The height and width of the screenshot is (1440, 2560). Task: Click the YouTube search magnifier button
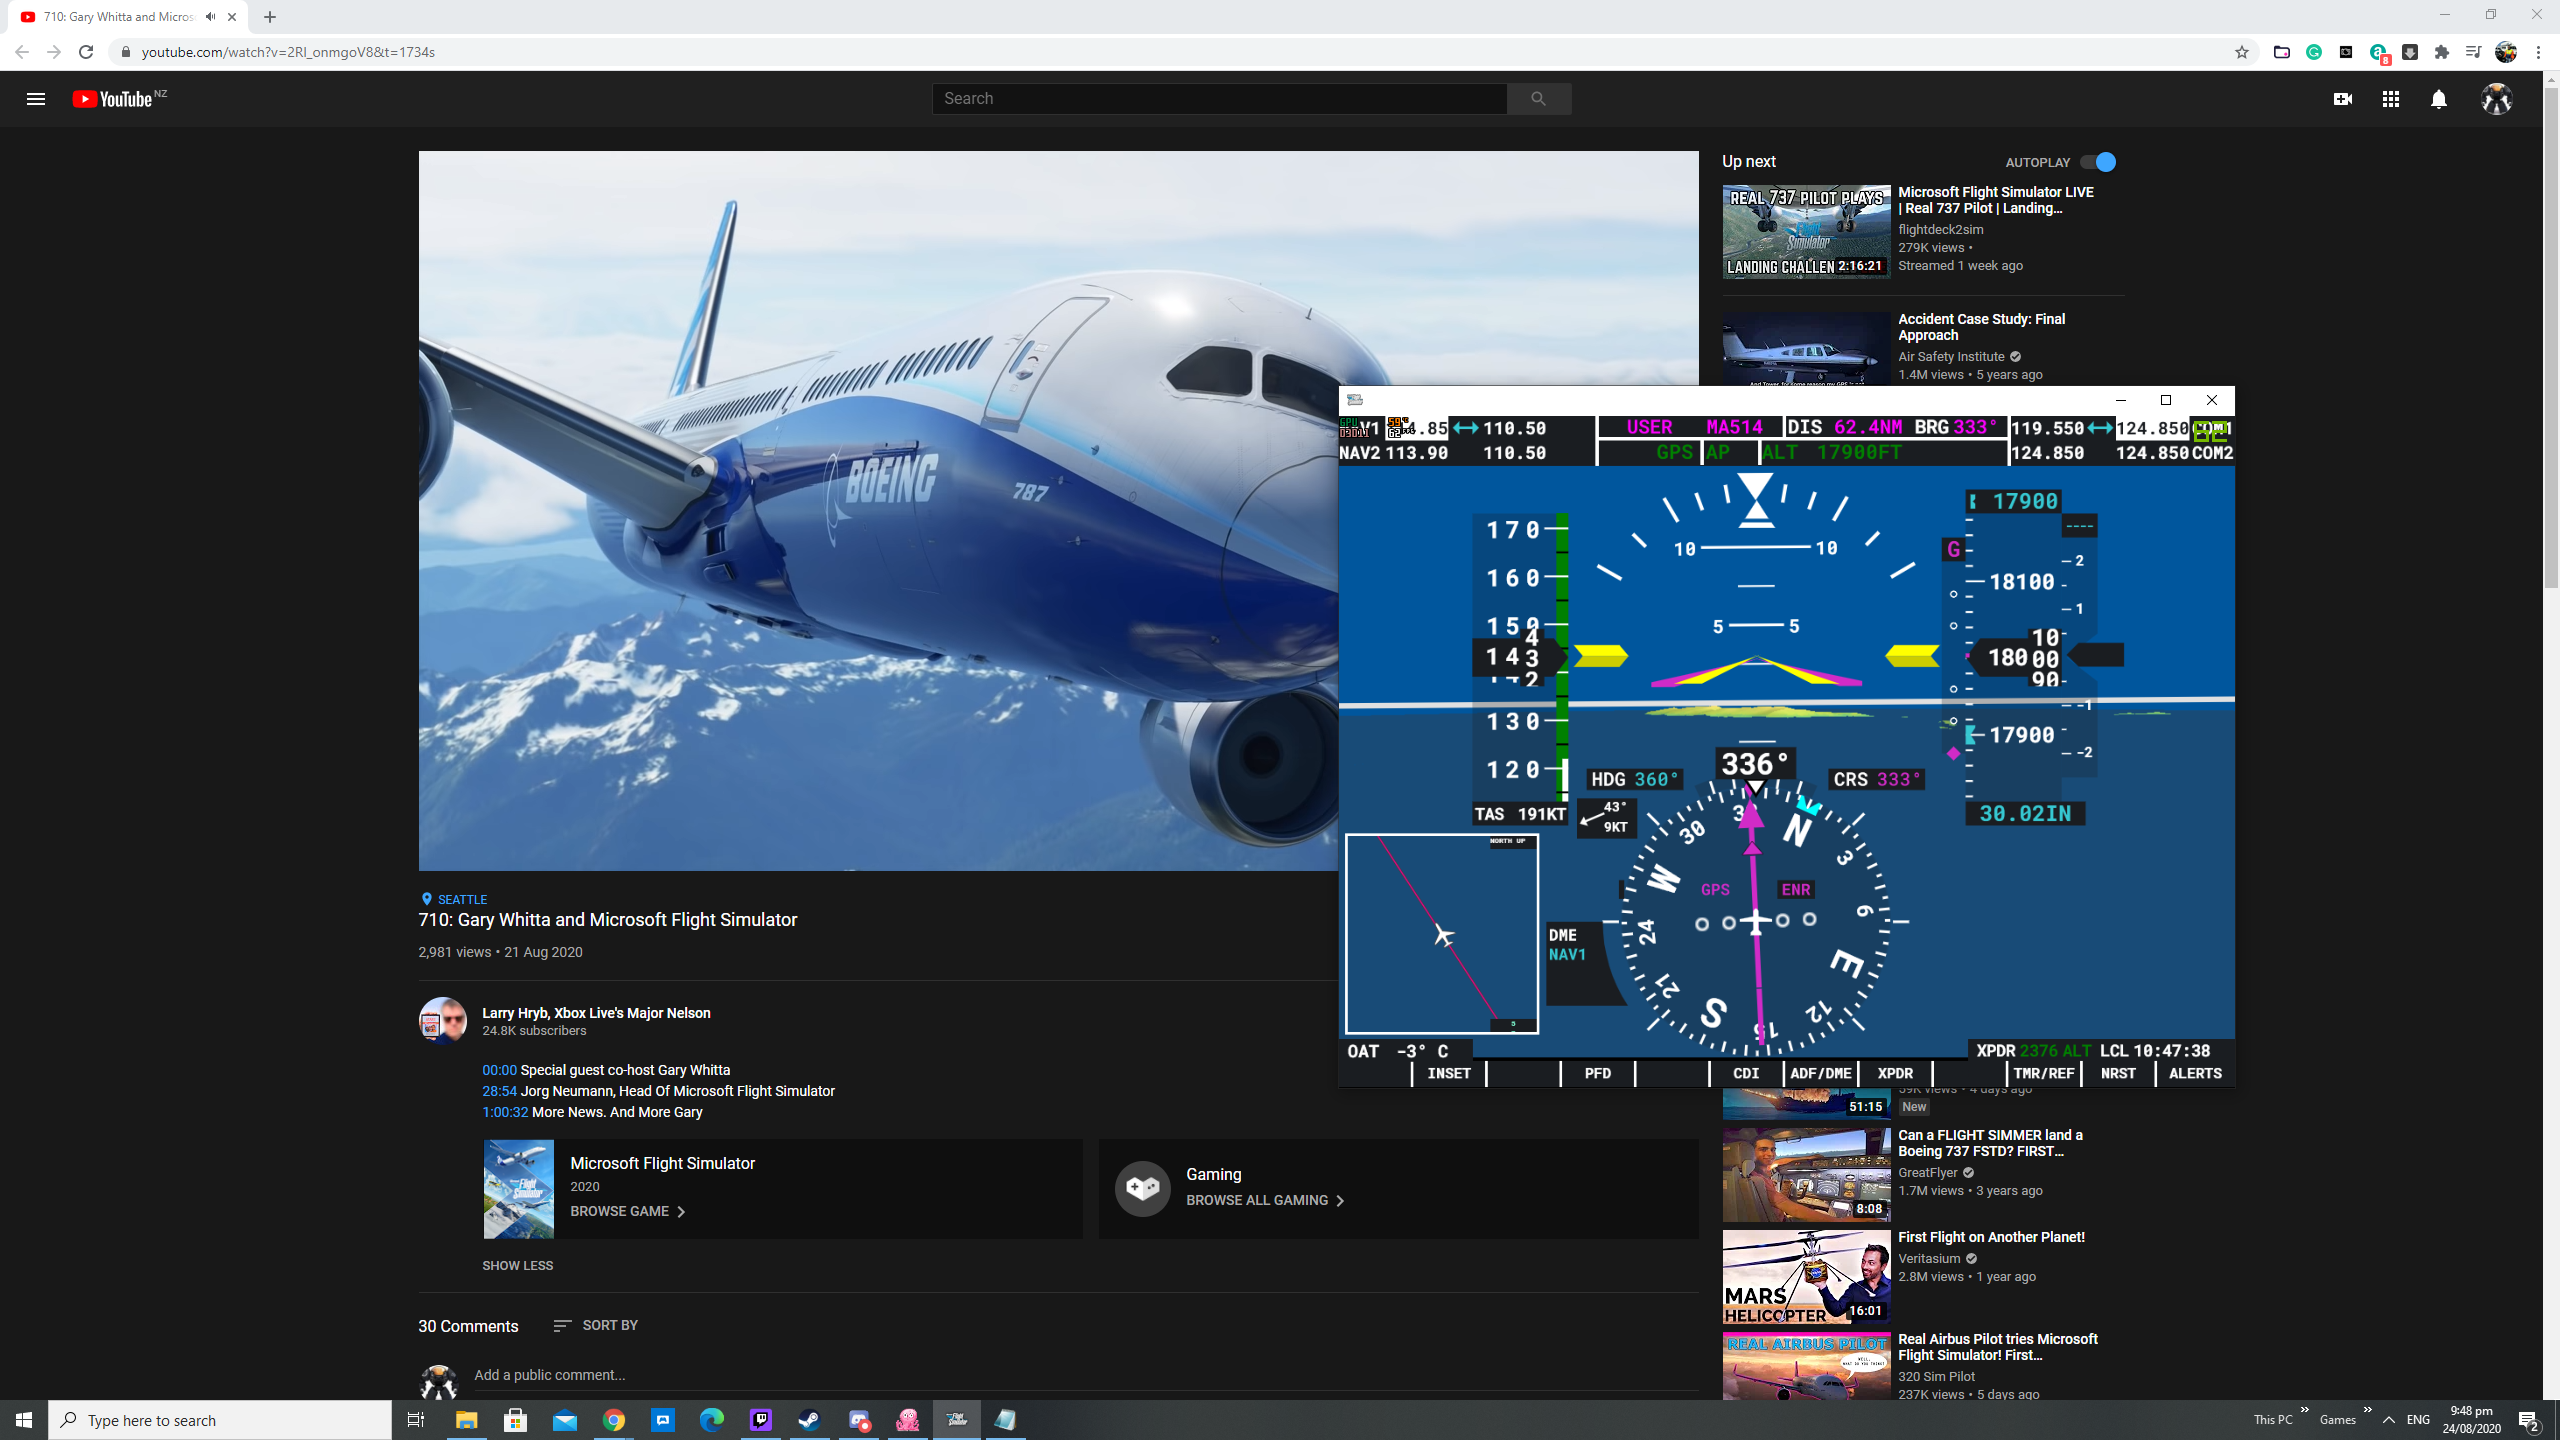pyautogui.click(x=1538, y=98)
